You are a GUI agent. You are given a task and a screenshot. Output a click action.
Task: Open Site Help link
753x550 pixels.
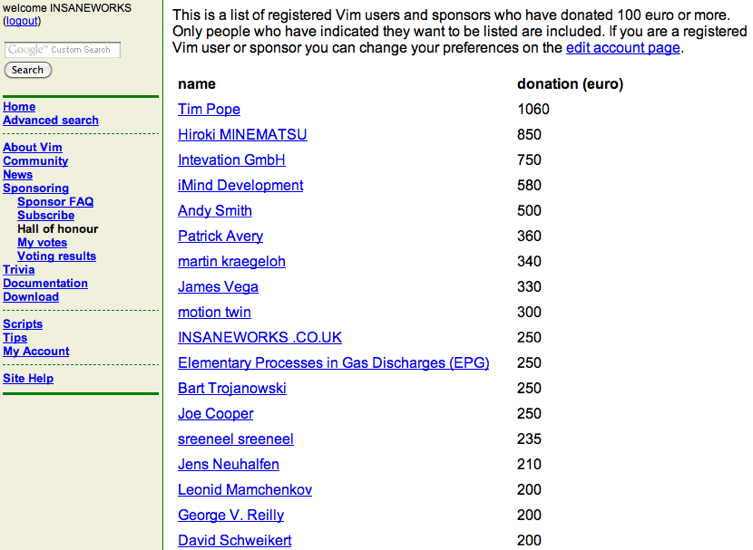(x=28, y=379)
